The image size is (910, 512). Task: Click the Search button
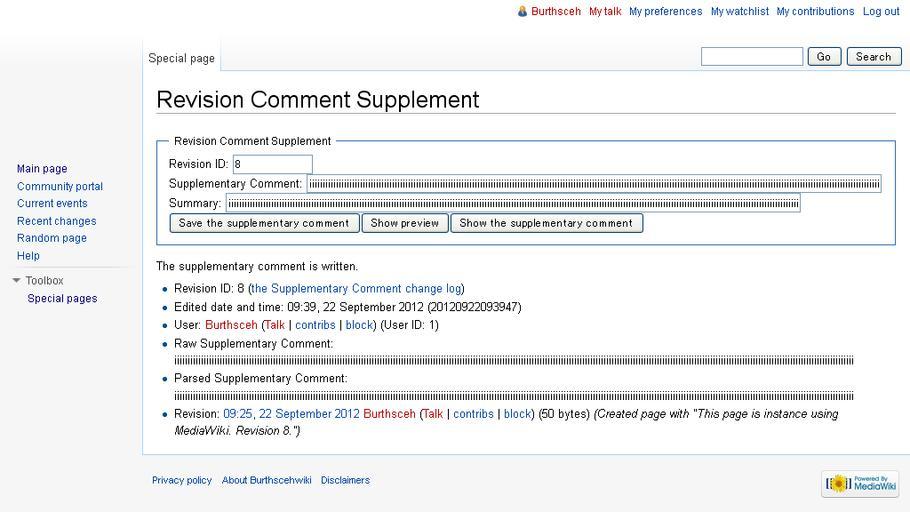[x=873, y=56]
